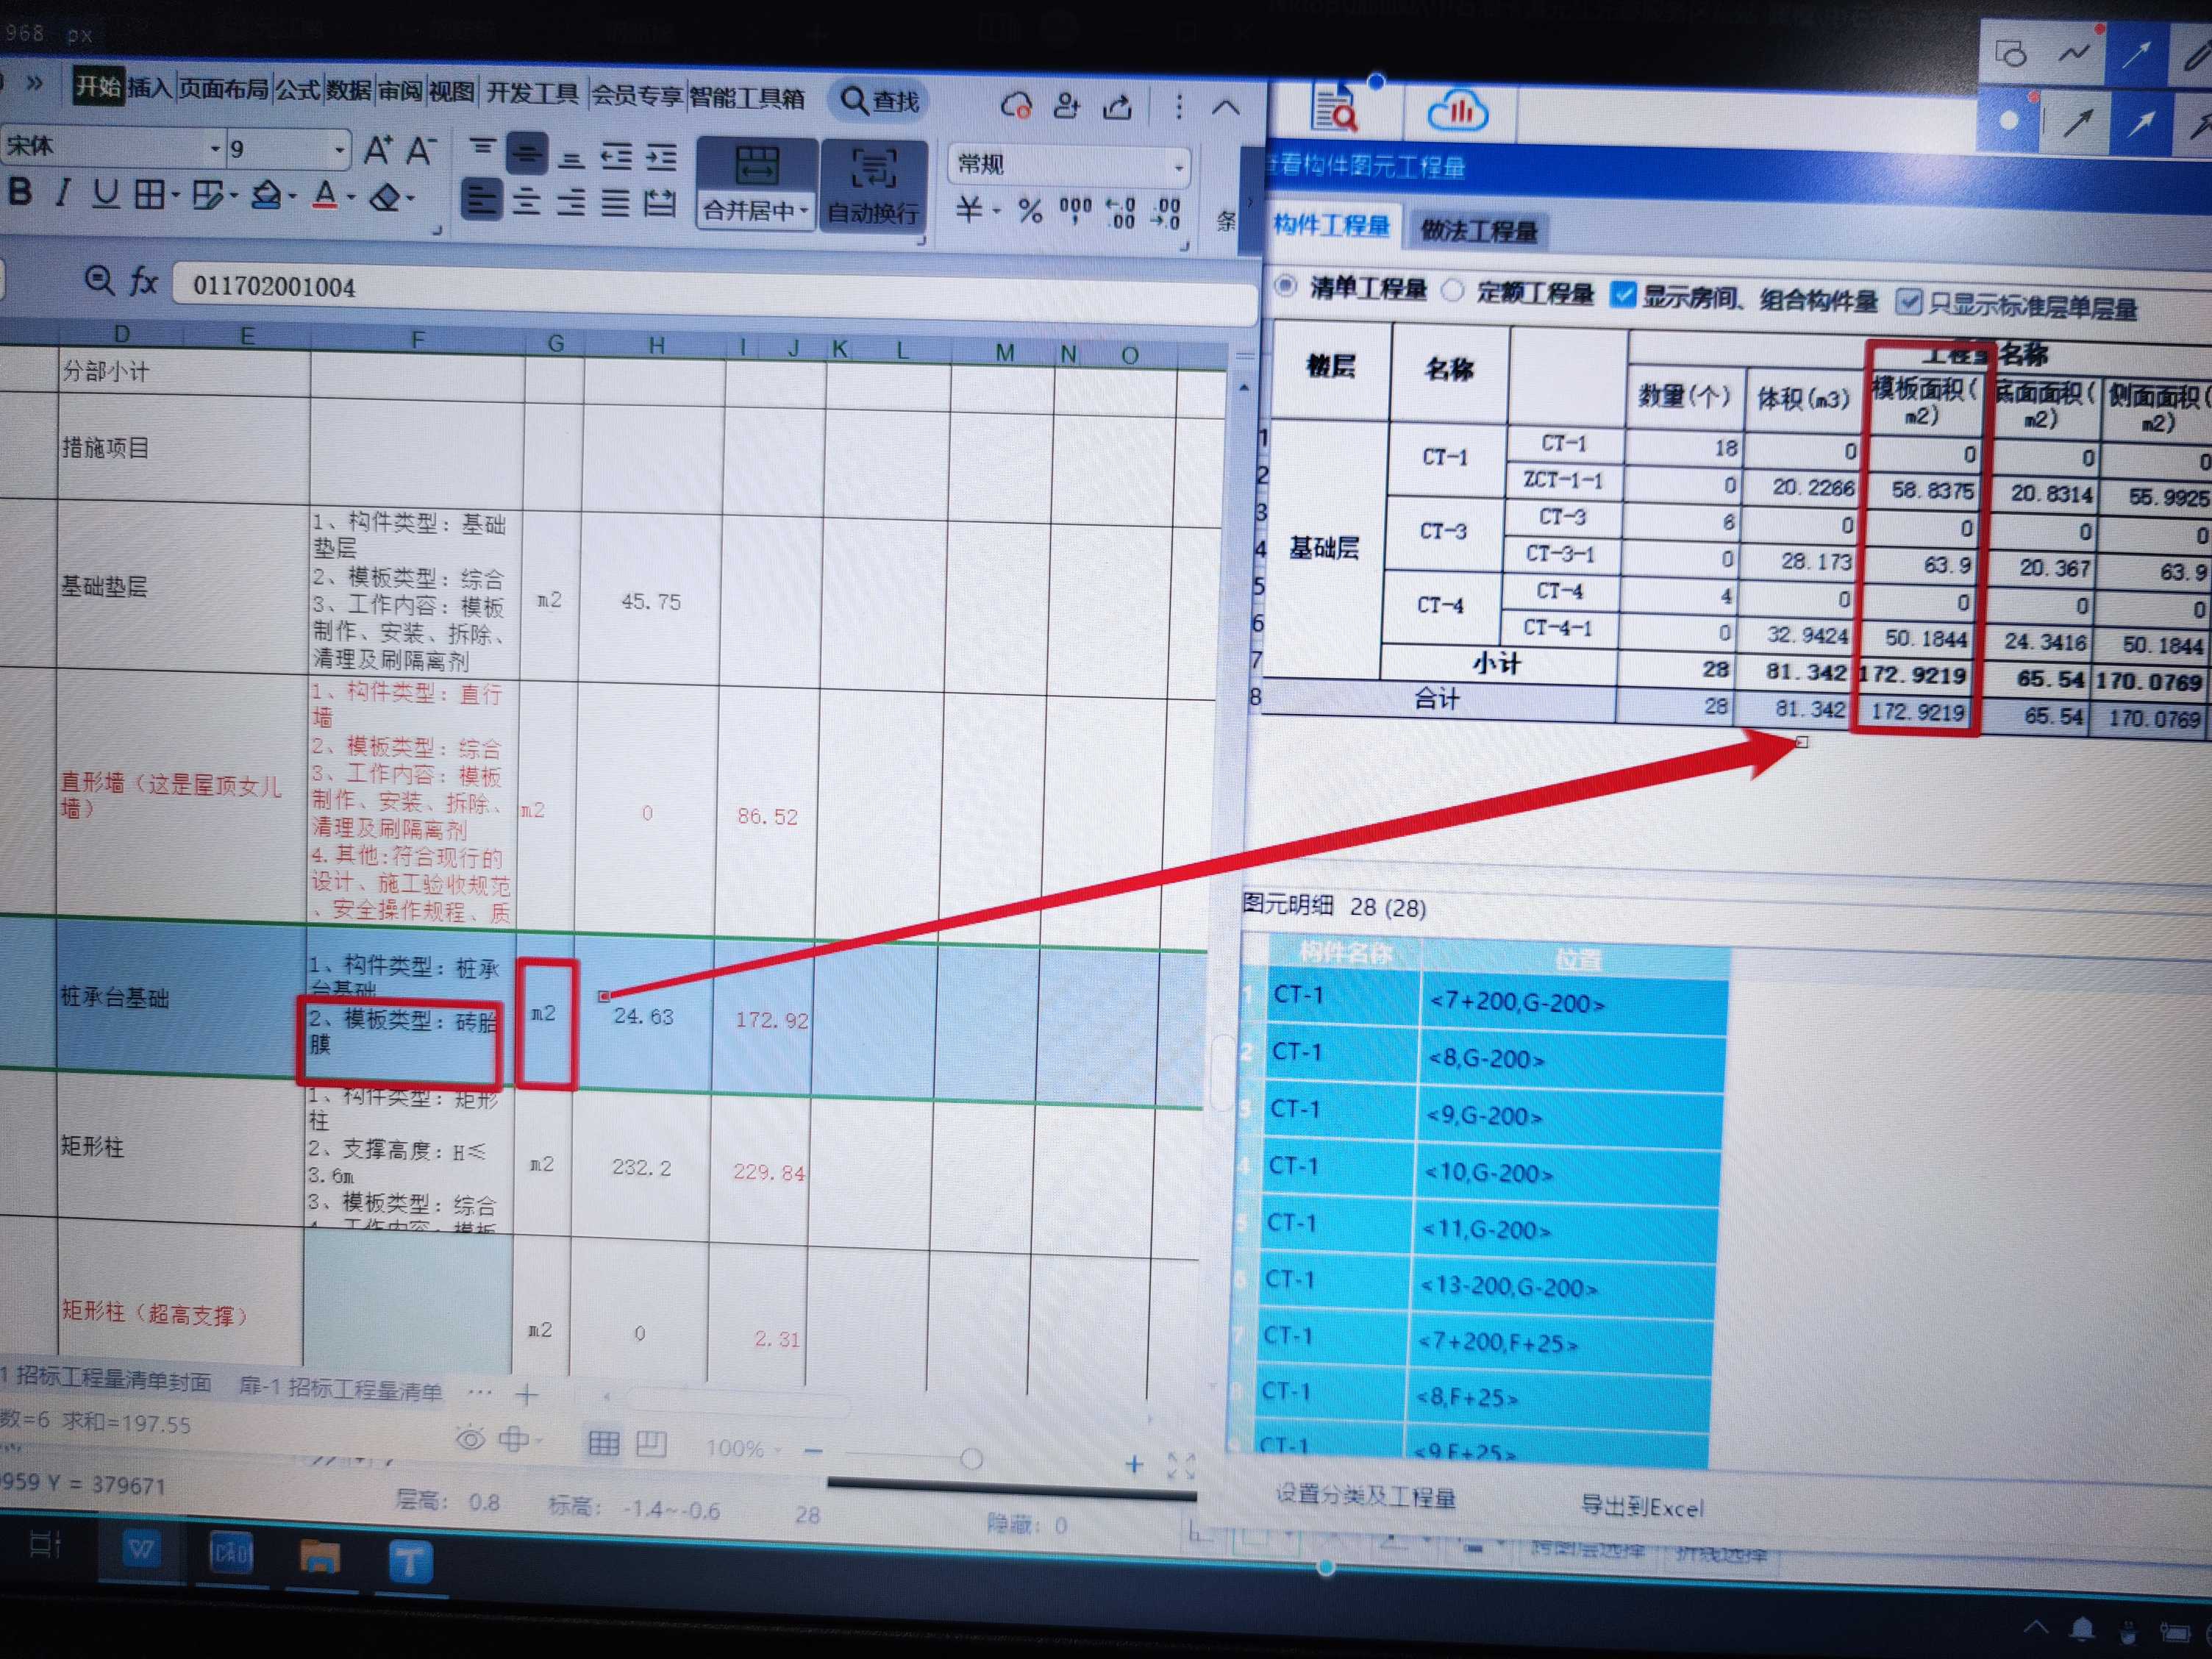This screenshot has width=2212, height=1659.
Task: Open the eraser clear dropdown arrow
Action: 409,198
